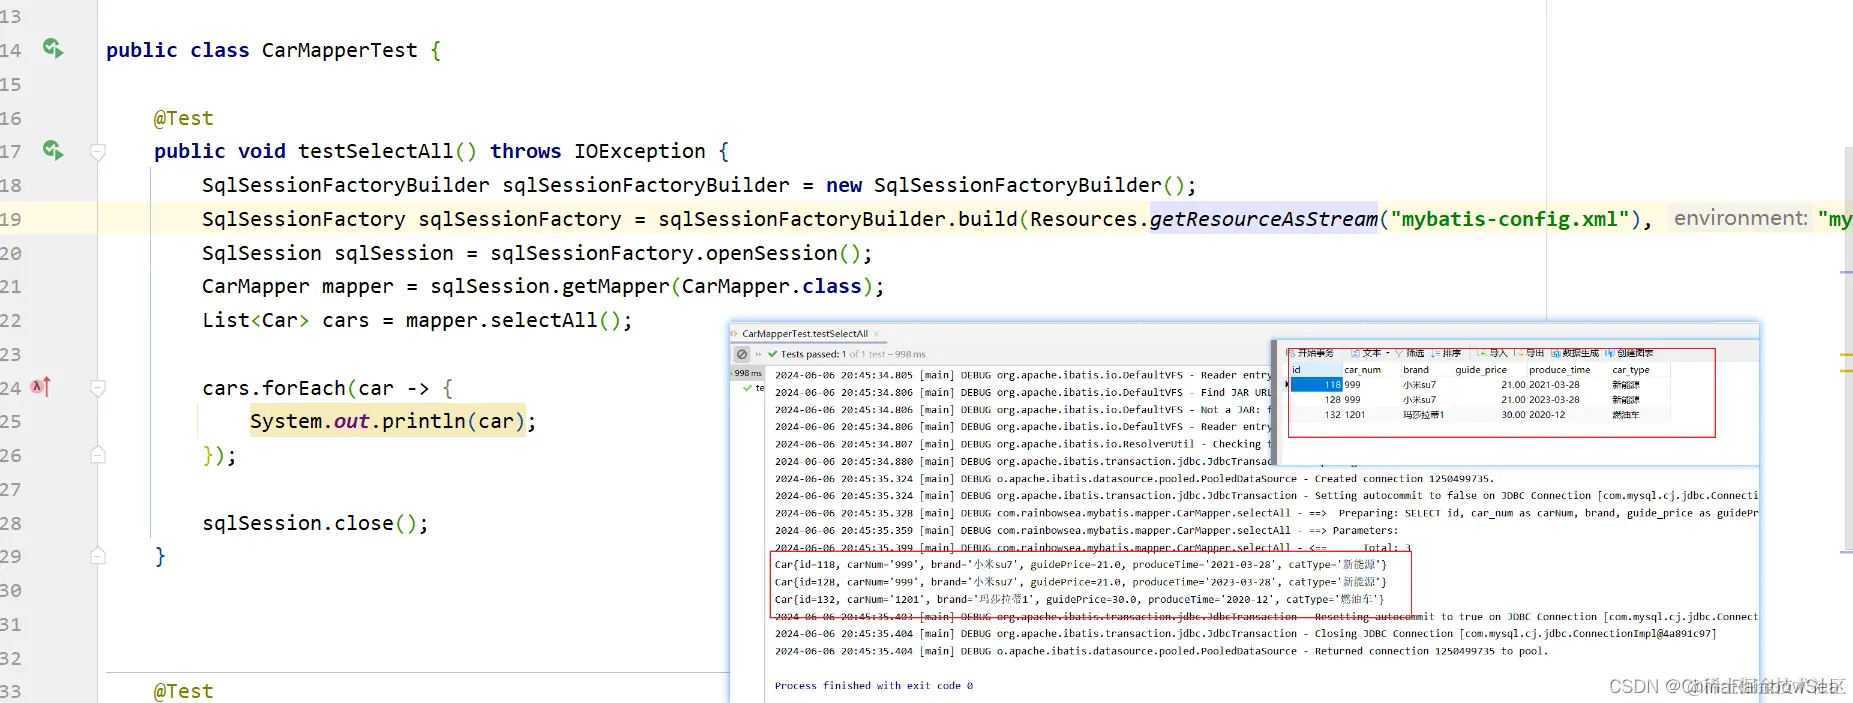This screenshot has height=703, width=1853.
Task: Click the lambda gutter marker on line 24
Action: [41, 386]
